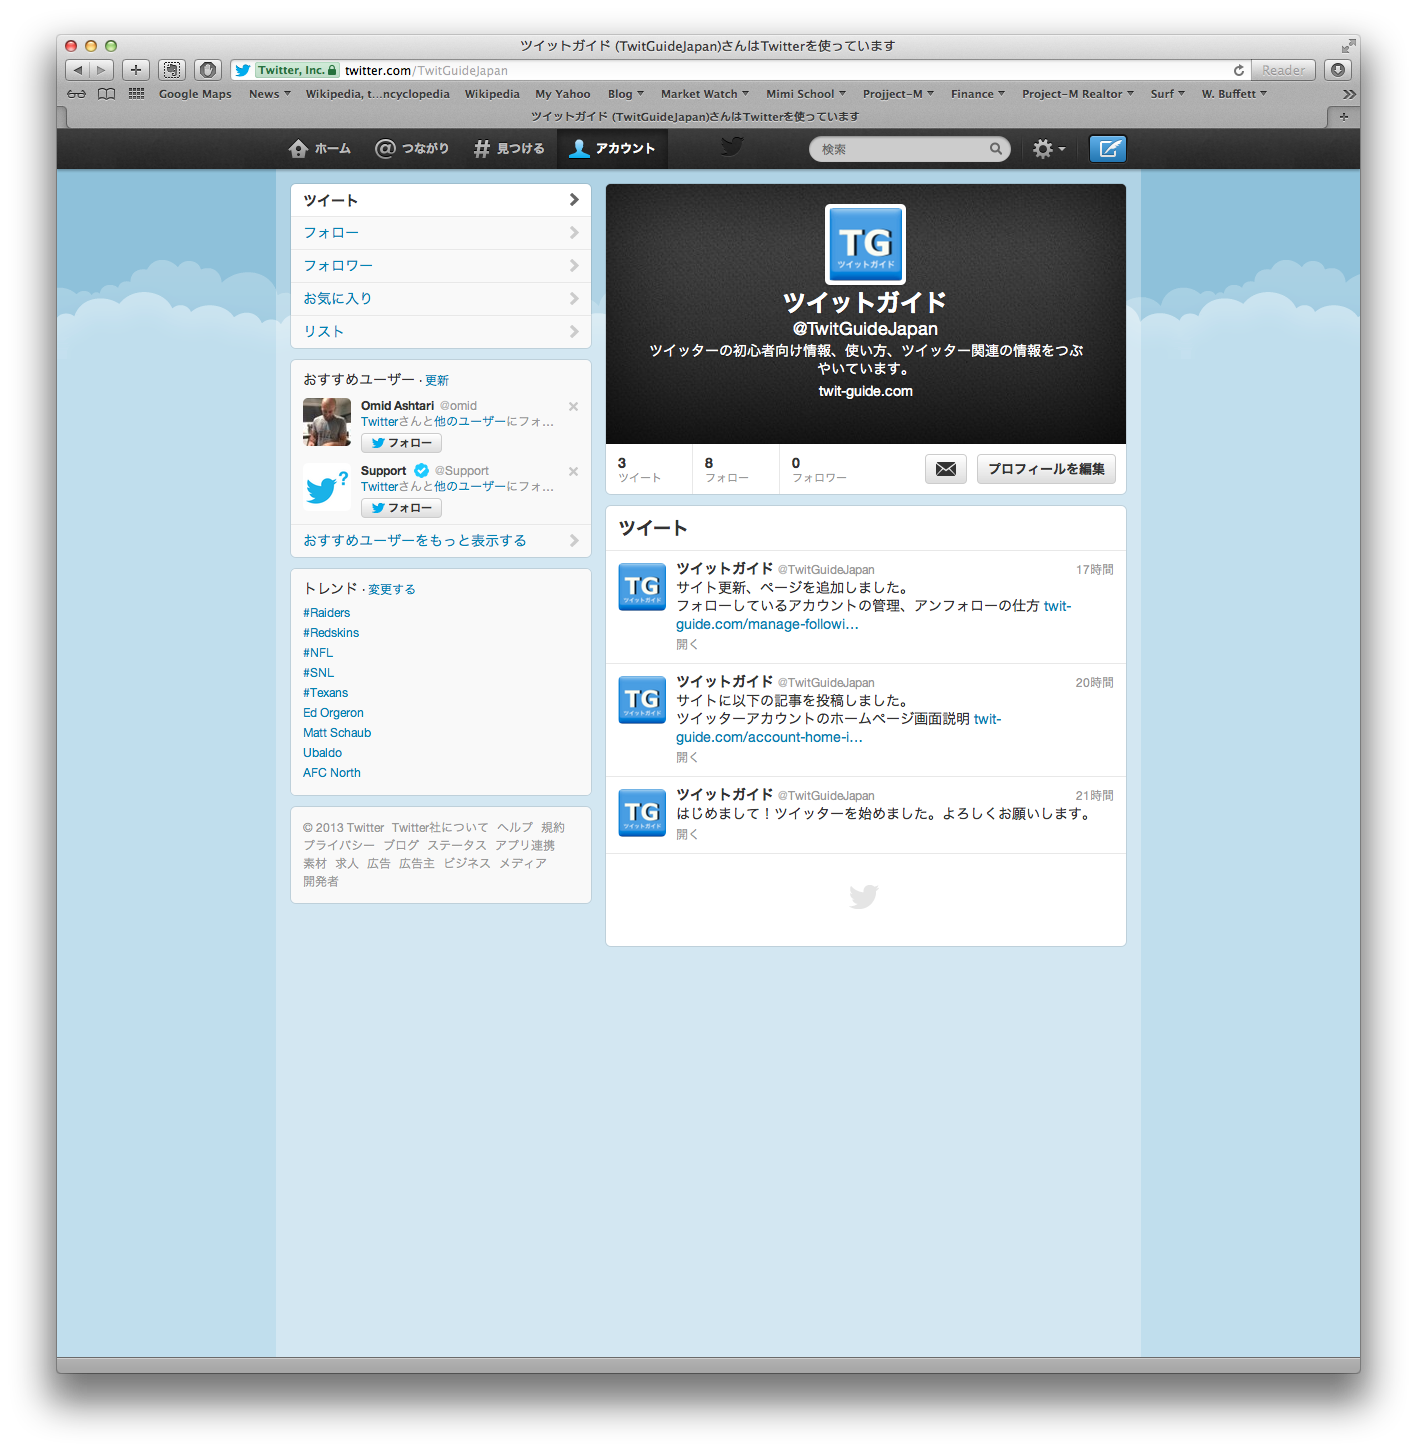This screenshot has width=1417, height=1452.
Task: Click 更新 next to おすすめユーザー
Action: [x=437, y=381]
